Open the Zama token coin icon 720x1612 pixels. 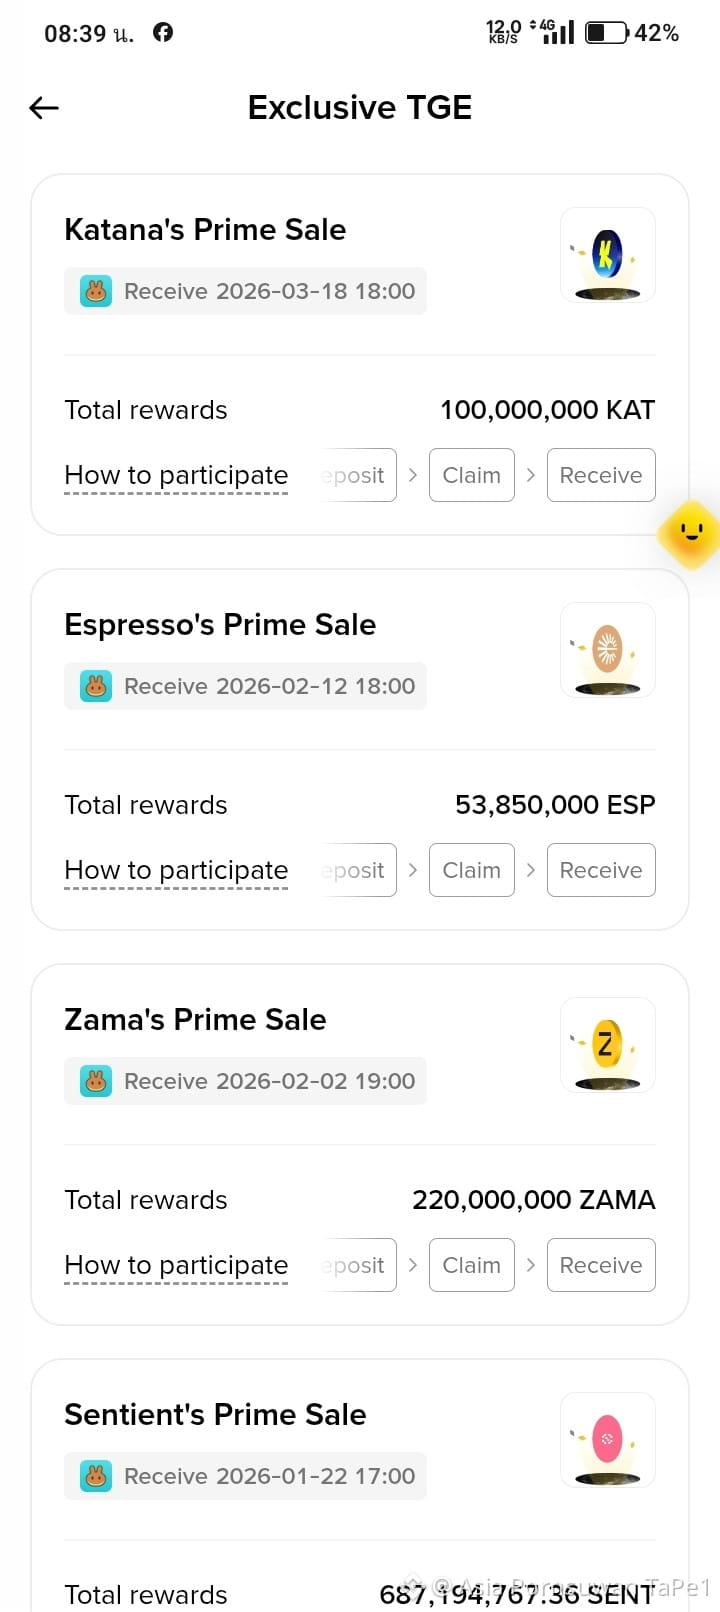coord(608,1045)
